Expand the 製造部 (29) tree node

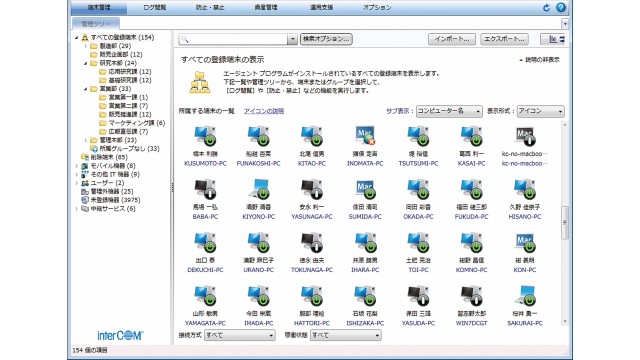pyautogui.click(x=86, y=46)
